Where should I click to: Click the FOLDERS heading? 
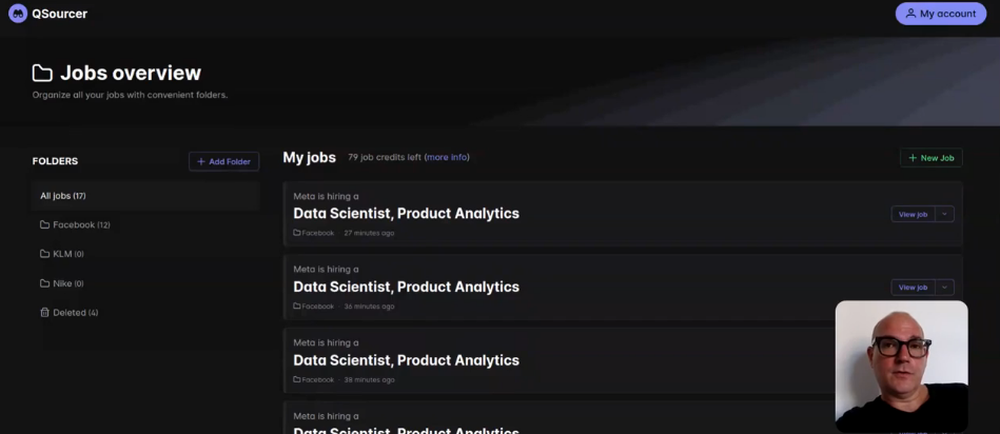coord(55,161)
